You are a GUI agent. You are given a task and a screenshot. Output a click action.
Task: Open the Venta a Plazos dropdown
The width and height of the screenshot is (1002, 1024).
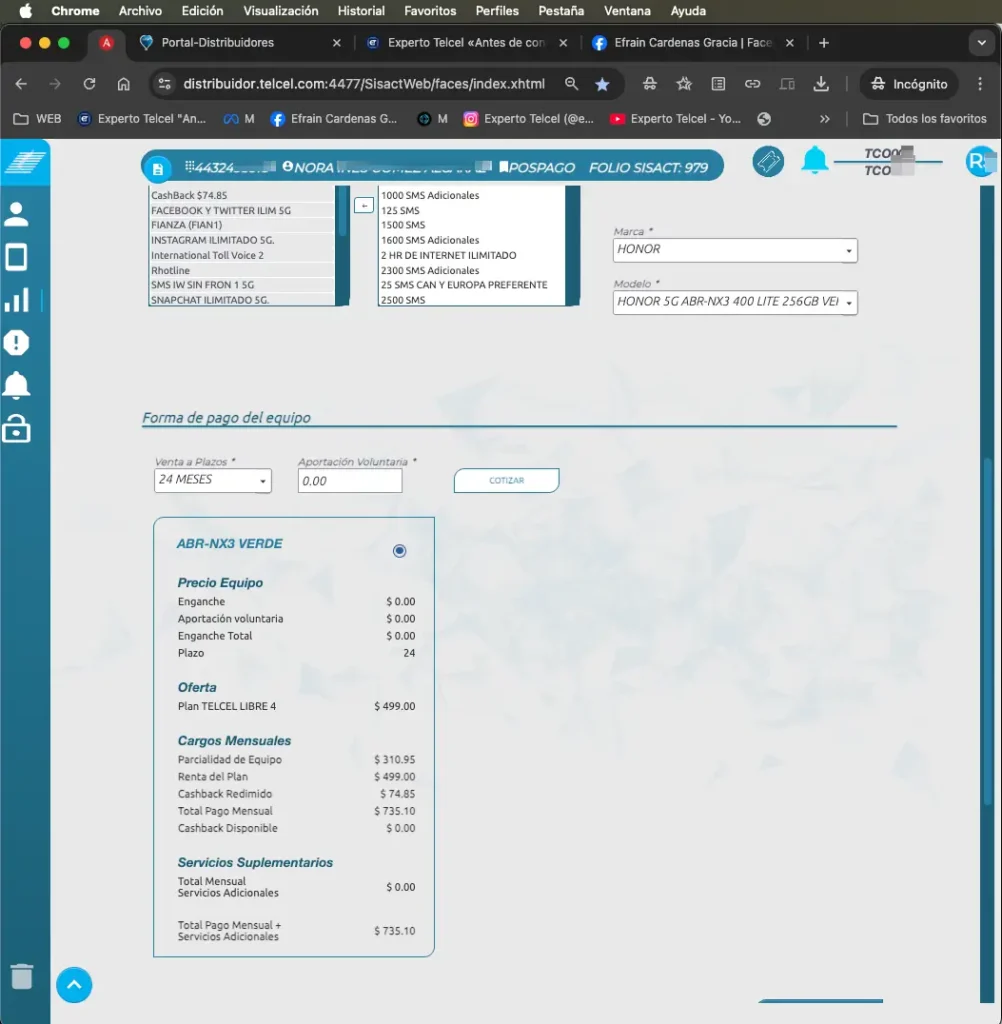point(212,481)
